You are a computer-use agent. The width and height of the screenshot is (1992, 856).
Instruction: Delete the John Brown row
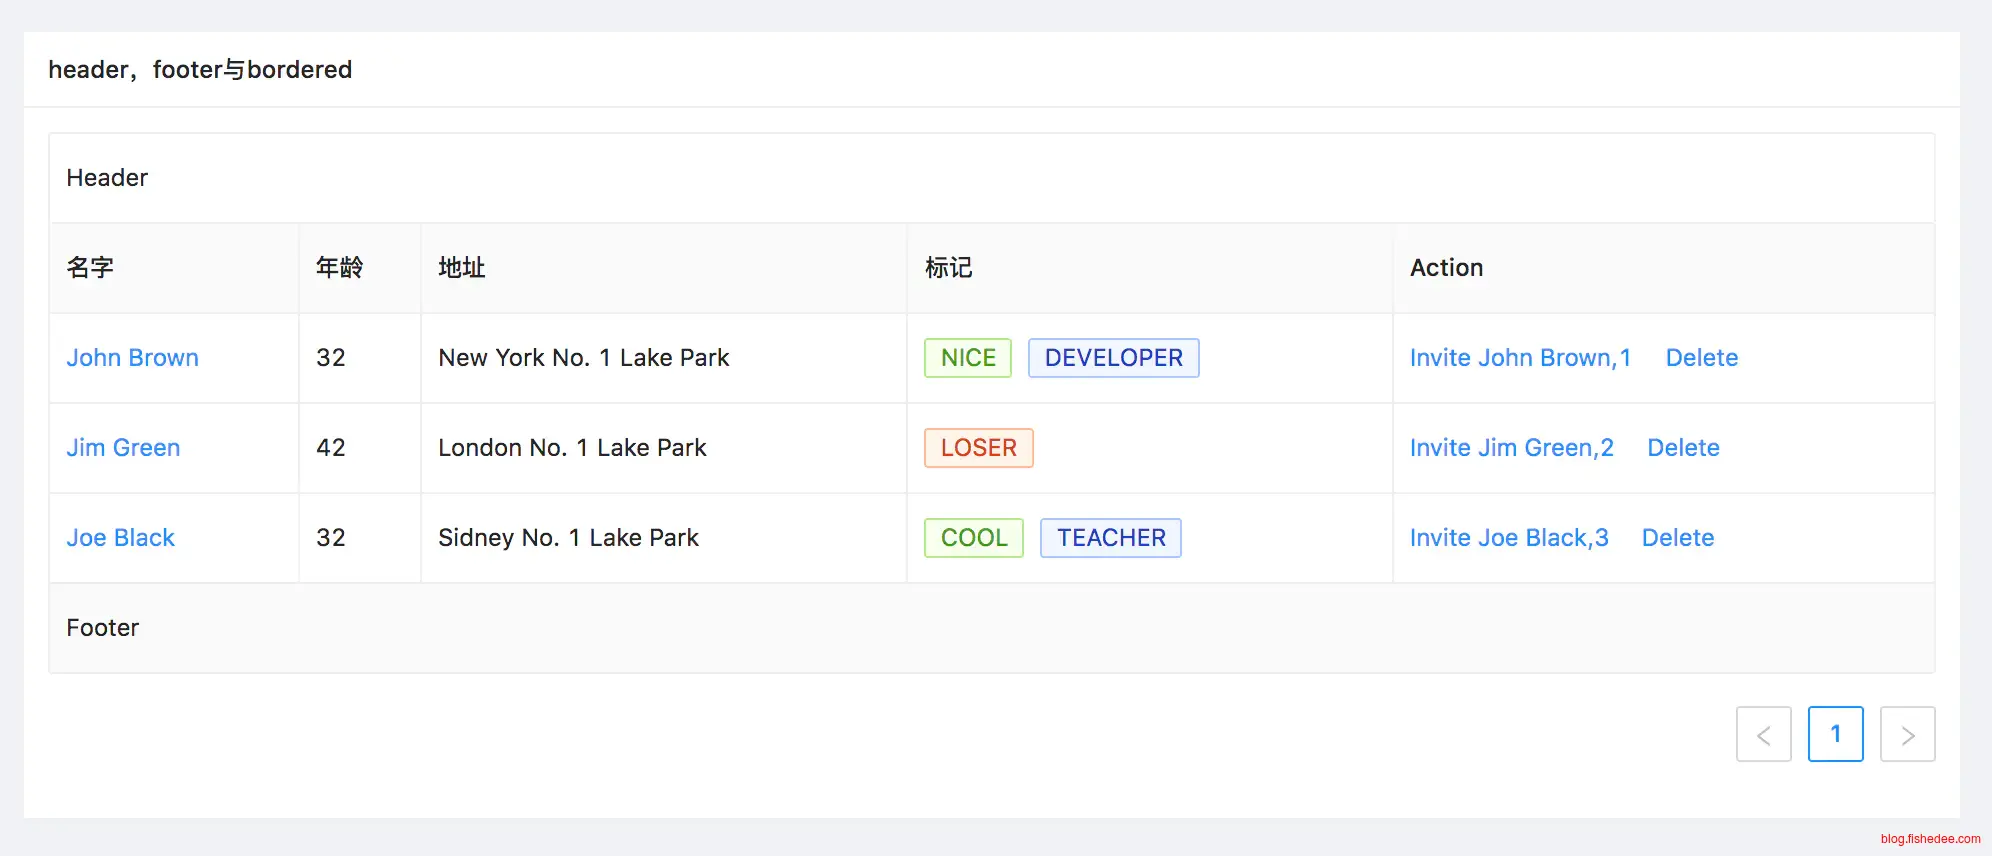(1701, 358)
